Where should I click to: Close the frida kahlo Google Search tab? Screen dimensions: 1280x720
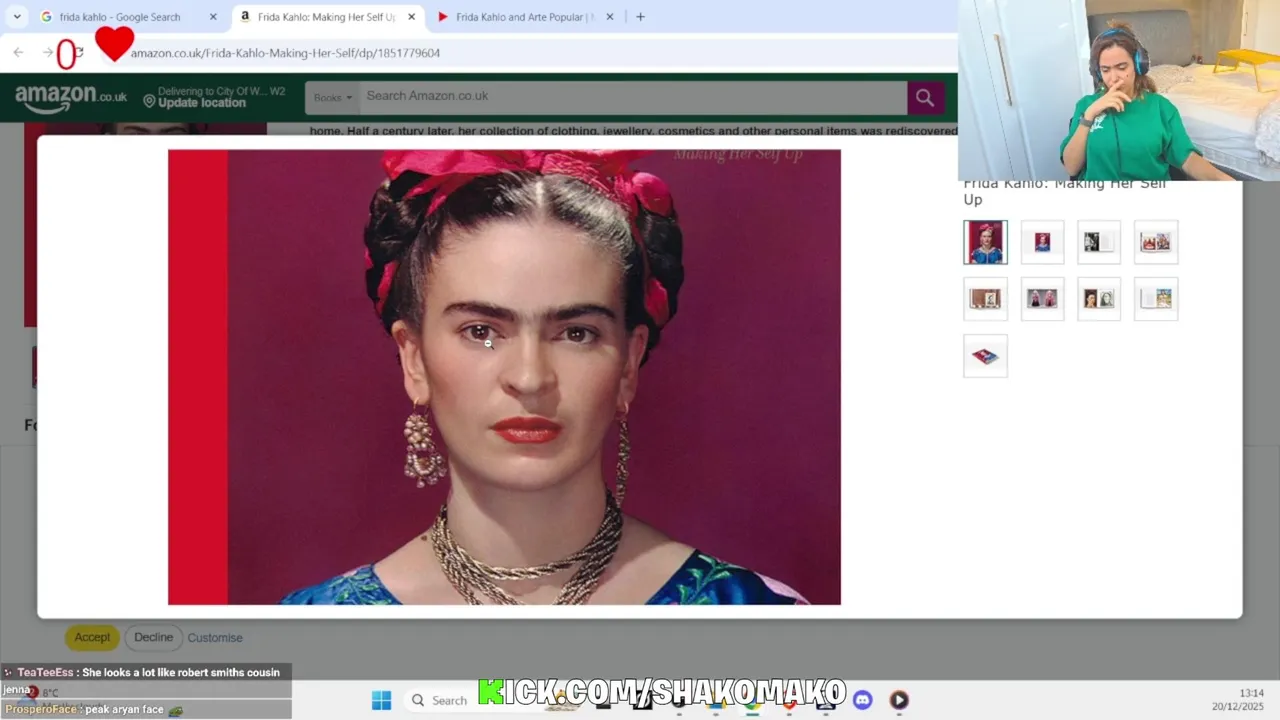pyautogui.click(x=213, y=17)
